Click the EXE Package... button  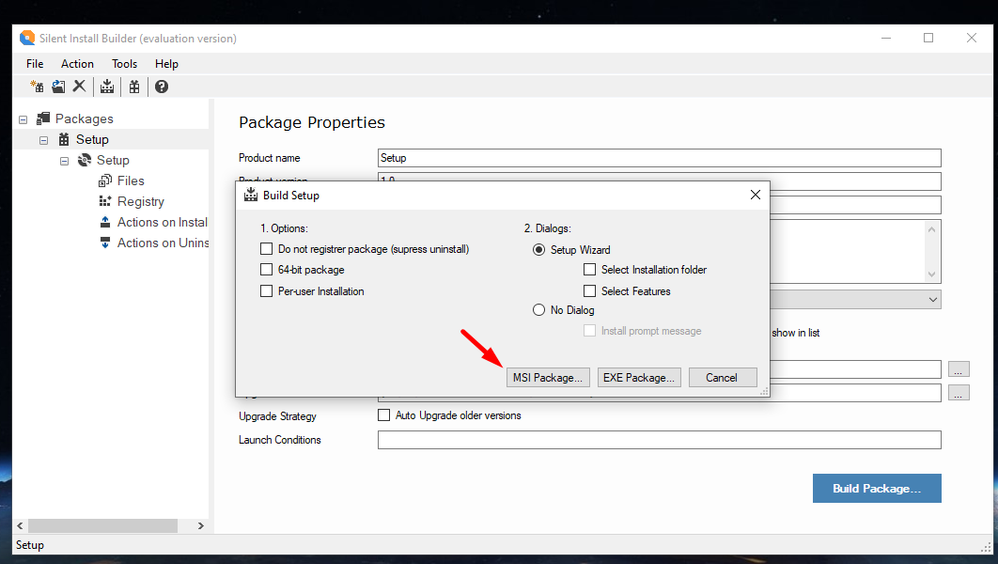pos(639,377)
